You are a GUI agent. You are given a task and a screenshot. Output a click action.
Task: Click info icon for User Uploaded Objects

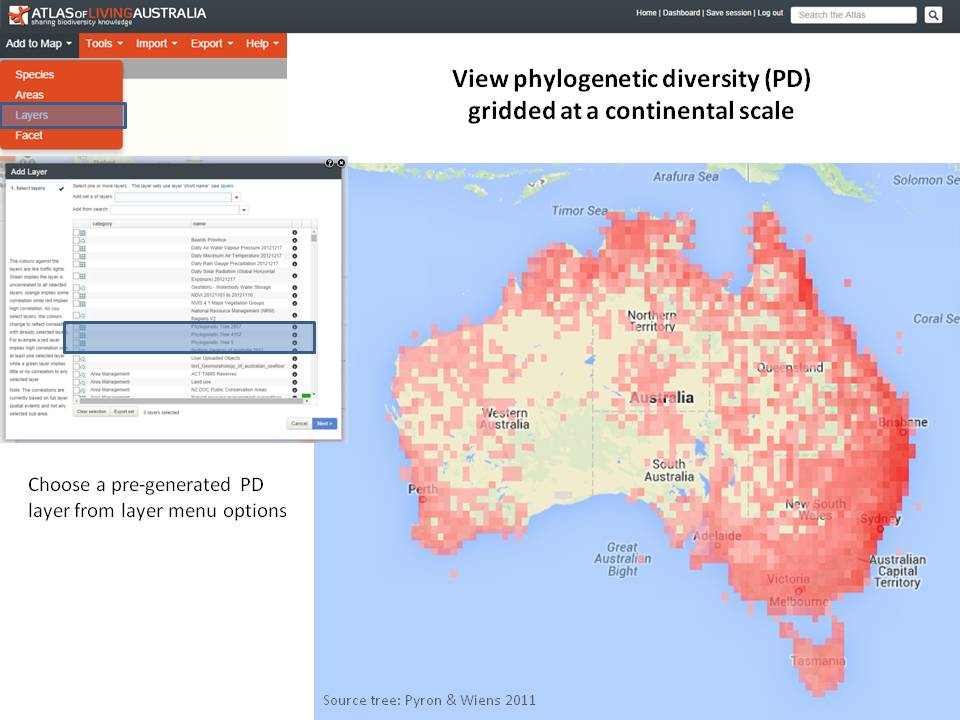pos(295,358)
